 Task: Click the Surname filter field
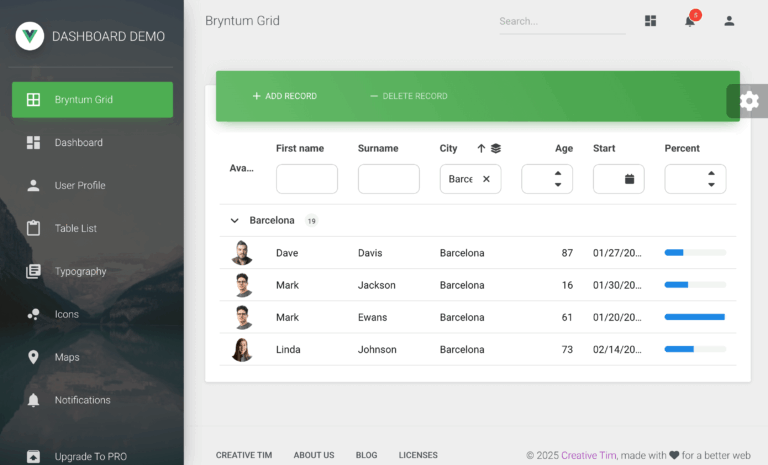click(x=388, y=179)
